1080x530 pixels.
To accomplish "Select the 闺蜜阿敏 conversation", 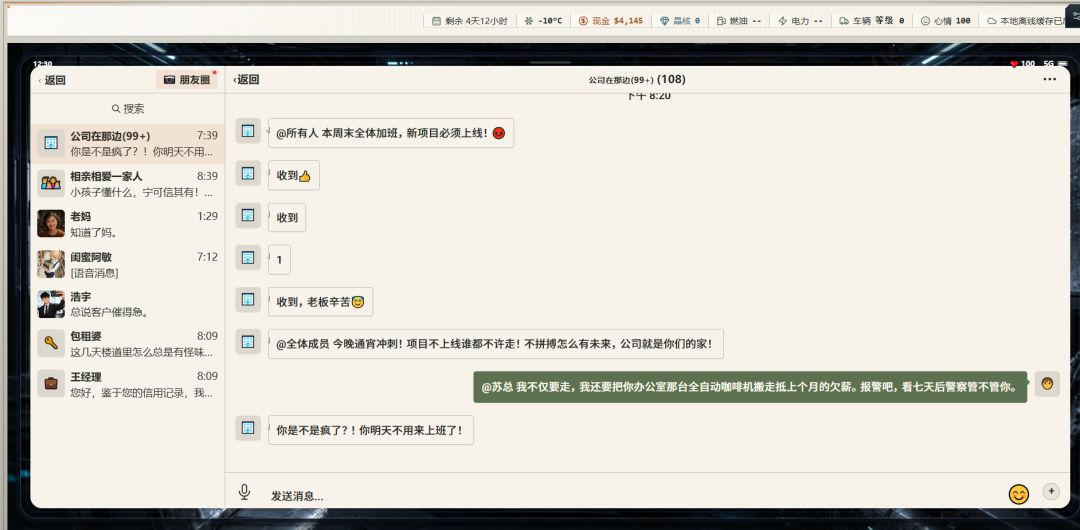I will click(128, 264).
